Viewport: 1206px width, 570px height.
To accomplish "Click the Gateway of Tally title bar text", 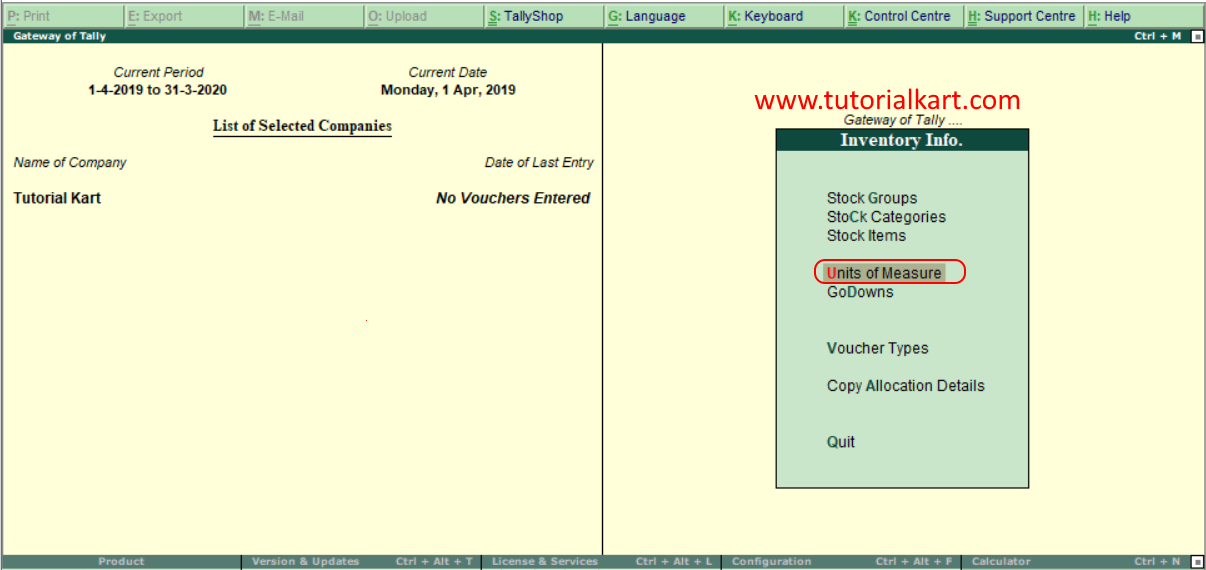I will [60, 36].
